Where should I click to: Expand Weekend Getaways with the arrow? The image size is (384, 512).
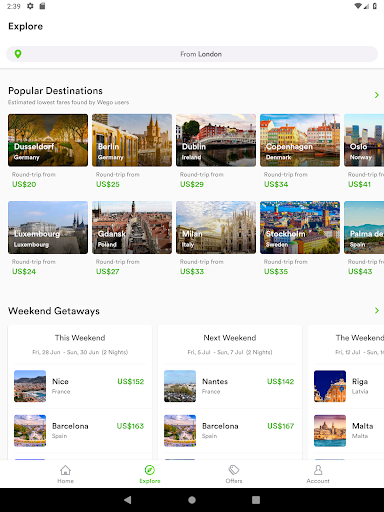[x=377, y=311]
